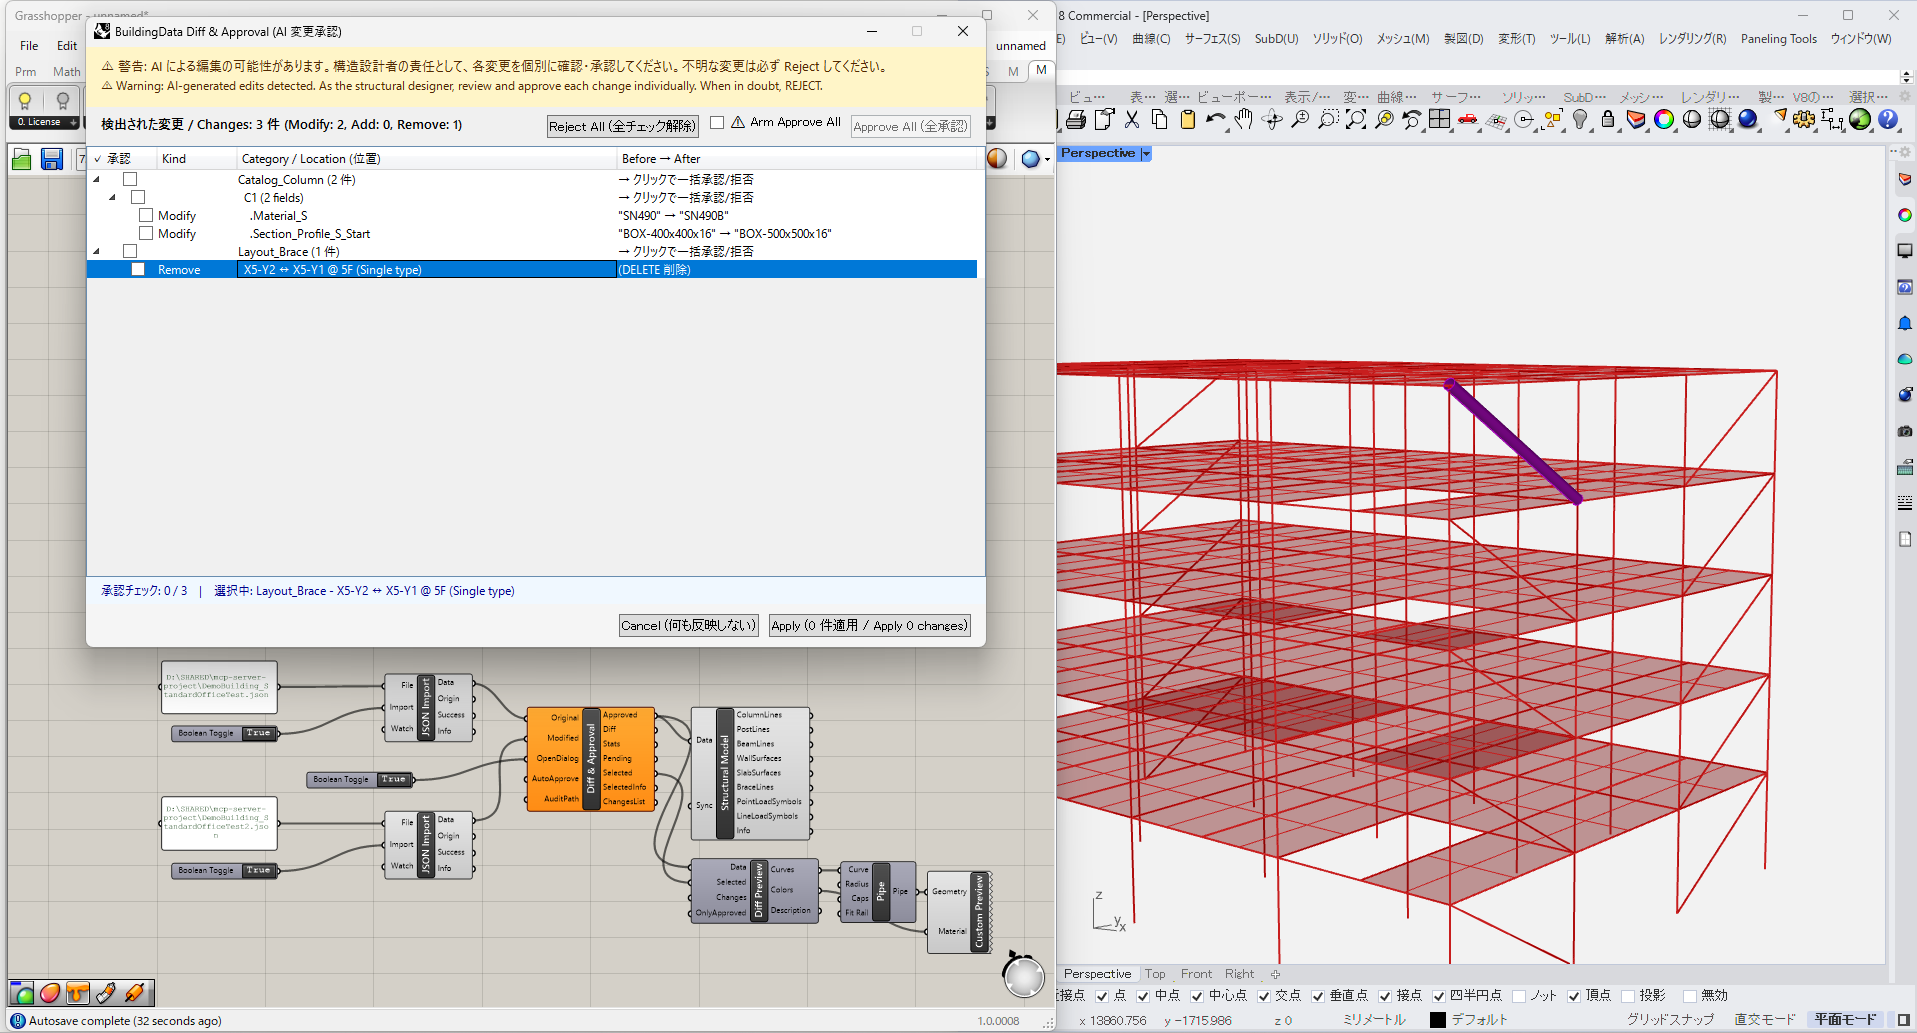Click the Undo arrow icon
This screenshot has width=1917, height=1033.
pyautogui.click(x=1215, y=120)
